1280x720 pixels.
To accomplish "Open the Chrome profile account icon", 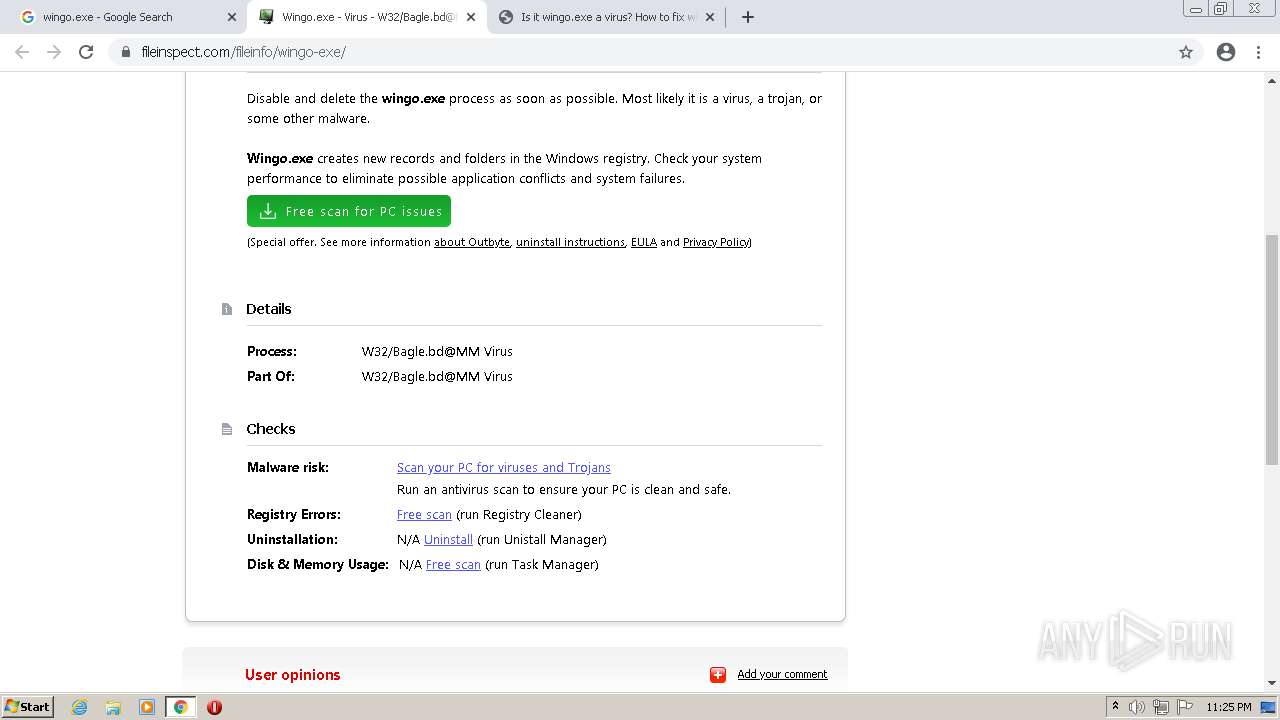I will tap(1226, 52).
